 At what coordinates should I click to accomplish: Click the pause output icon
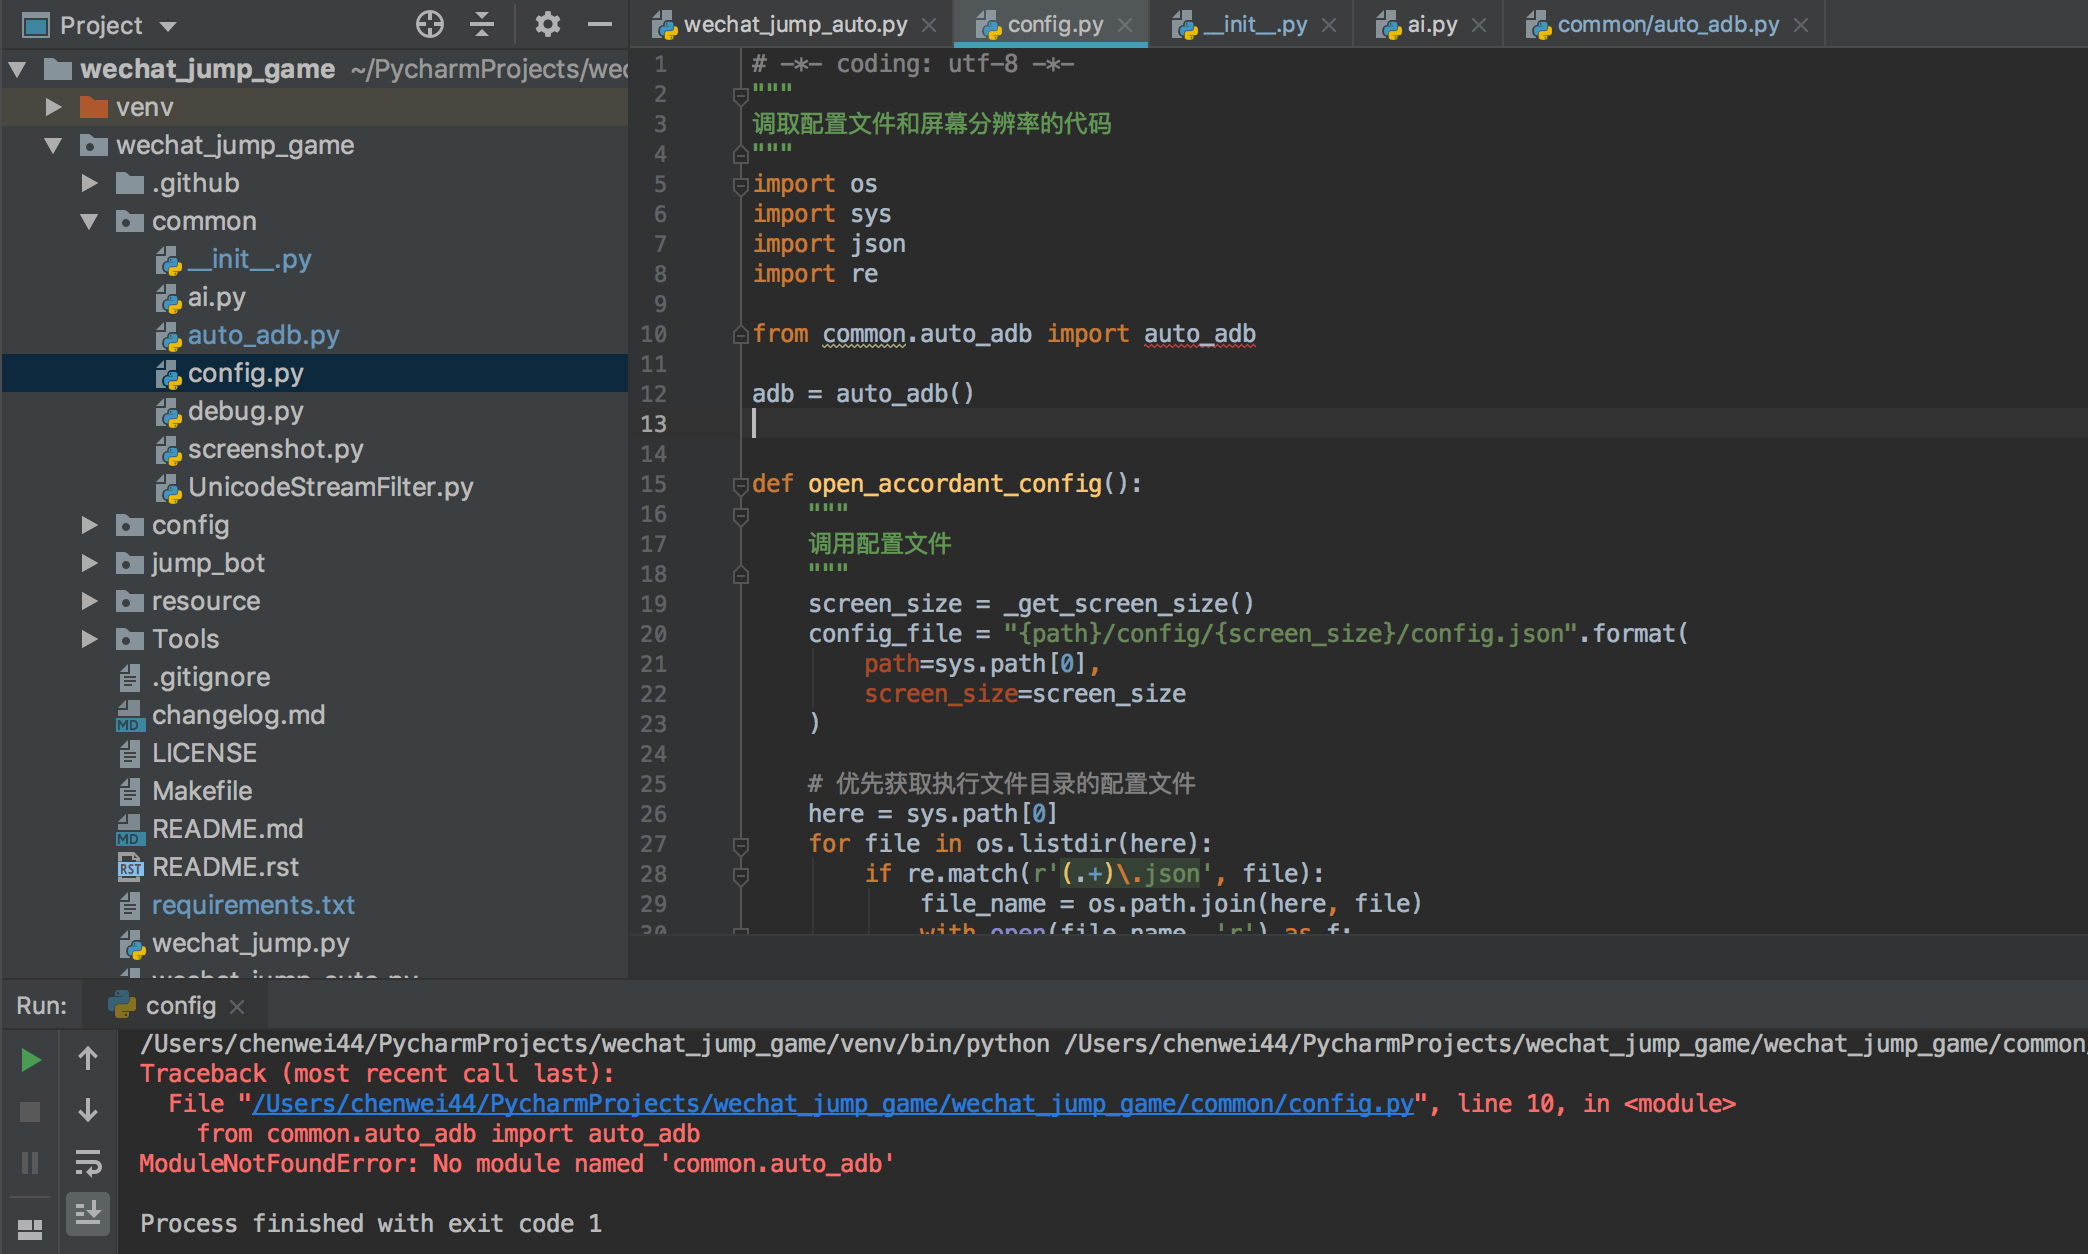pos(30,1163)
